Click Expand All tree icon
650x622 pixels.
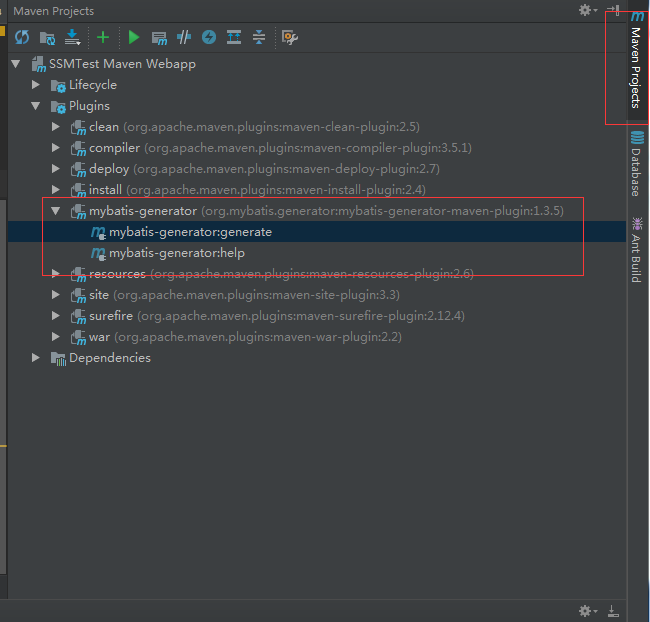pos(234,37)
